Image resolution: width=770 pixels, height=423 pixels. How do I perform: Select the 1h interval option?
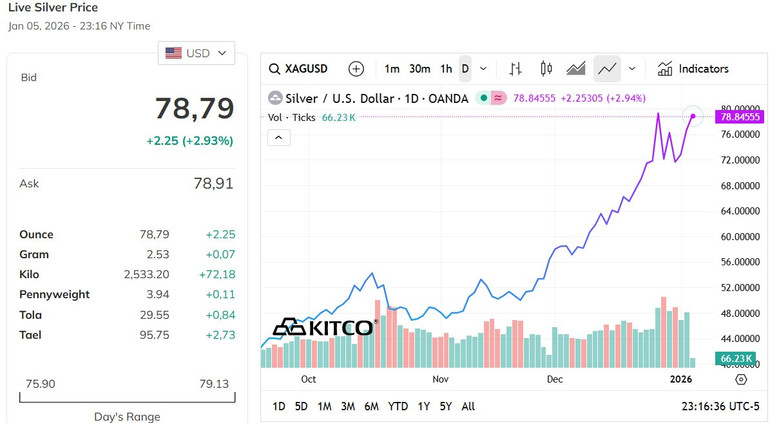click(x=446, y=69)
